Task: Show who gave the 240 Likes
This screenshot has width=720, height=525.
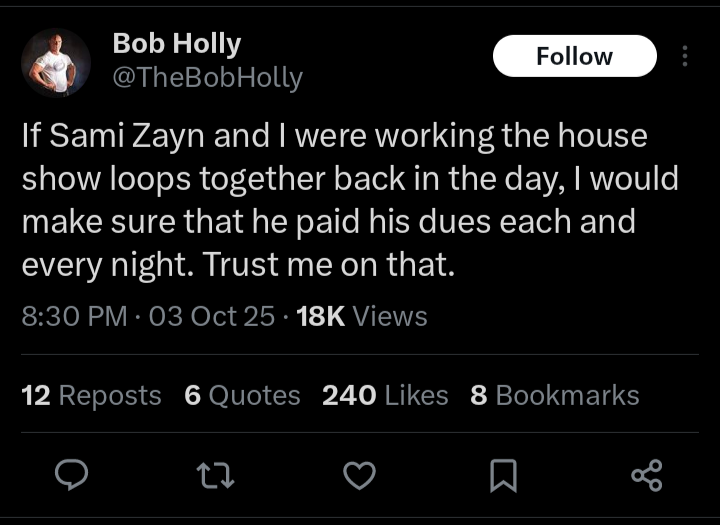Action: point(385,395)
